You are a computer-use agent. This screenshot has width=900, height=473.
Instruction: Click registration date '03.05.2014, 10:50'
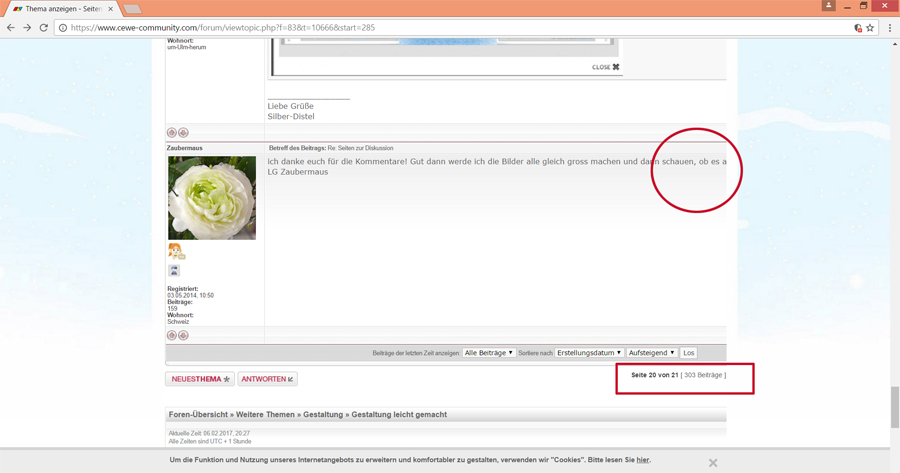tap(191, 296)
